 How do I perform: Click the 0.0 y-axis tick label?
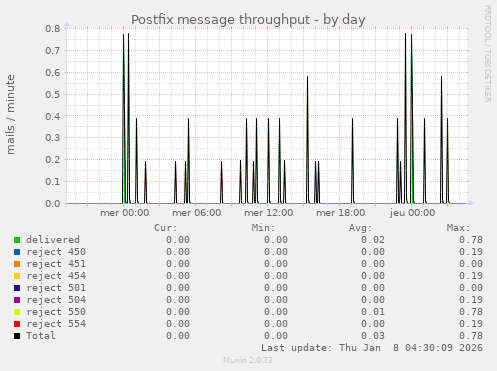tap(53, 203)
